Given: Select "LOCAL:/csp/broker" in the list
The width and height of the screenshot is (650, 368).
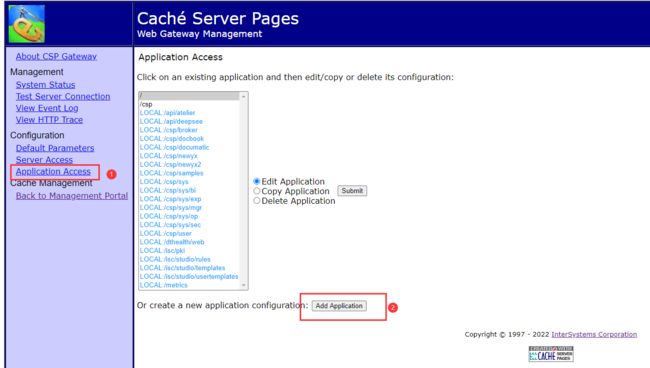Looking at the screenshot, I should 189,130.
